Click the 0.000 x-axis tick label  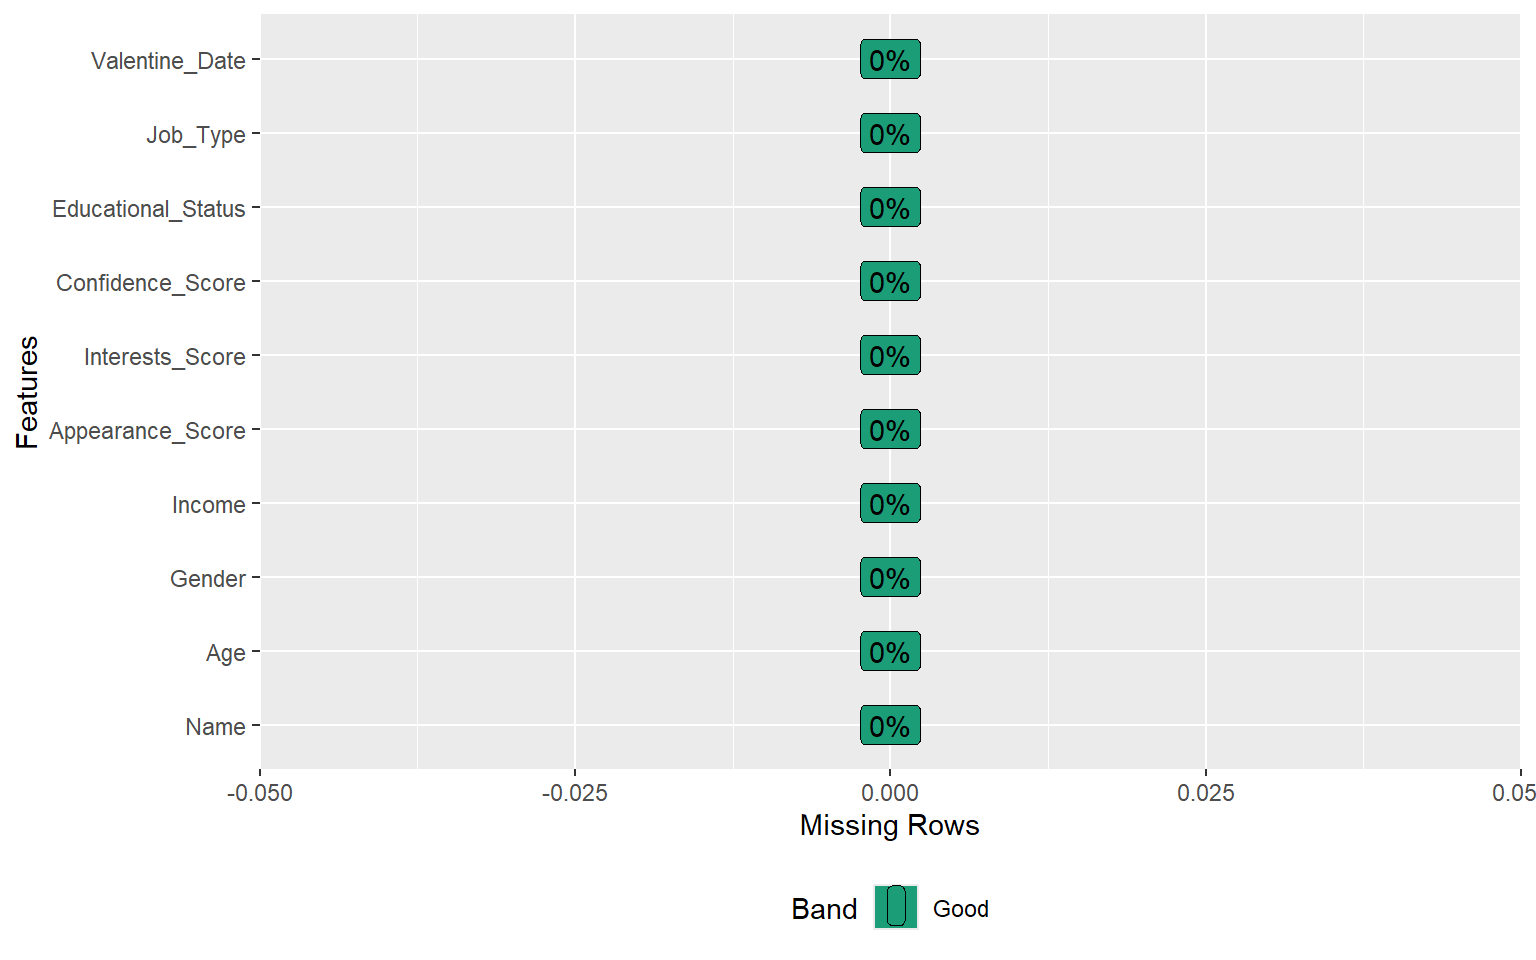(890, 793)
